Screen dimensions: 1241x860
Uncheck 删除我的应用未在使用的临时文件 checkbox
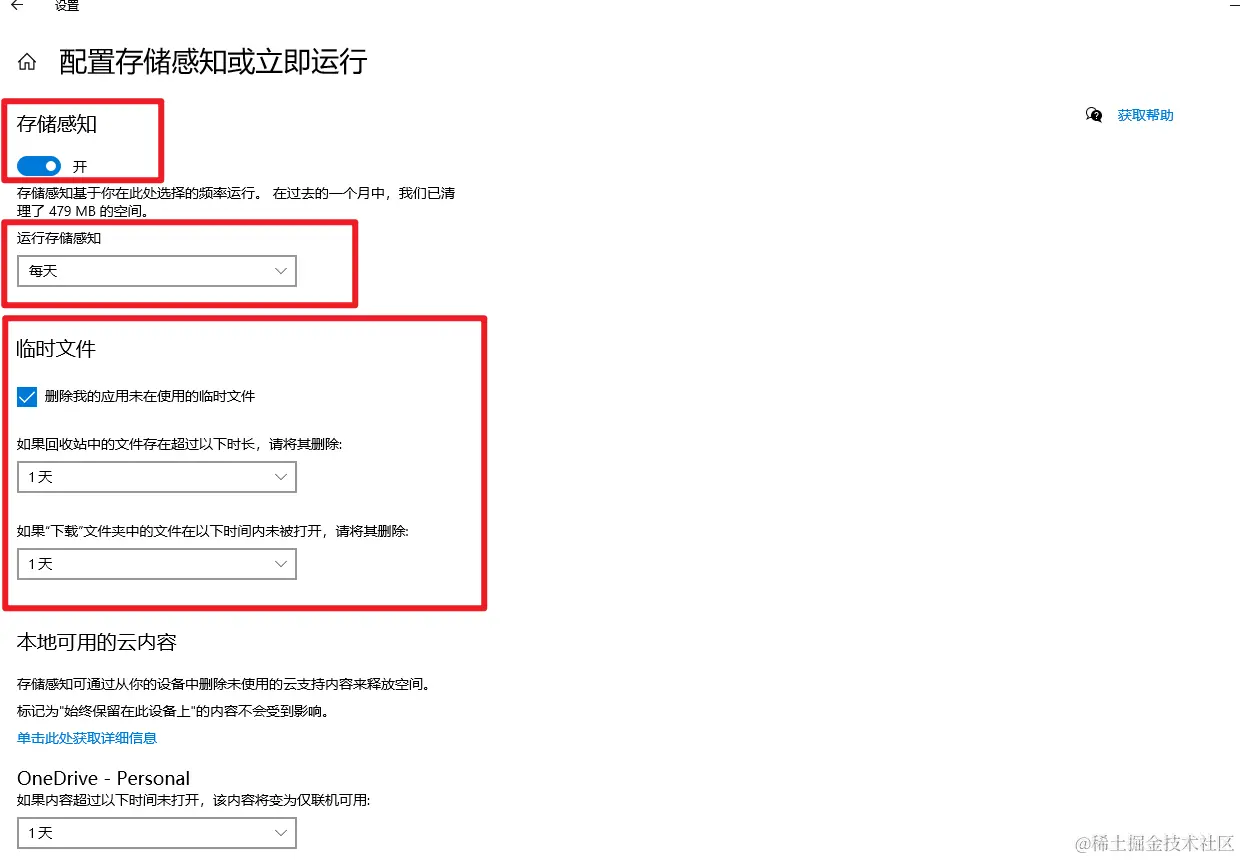point(27,397)
